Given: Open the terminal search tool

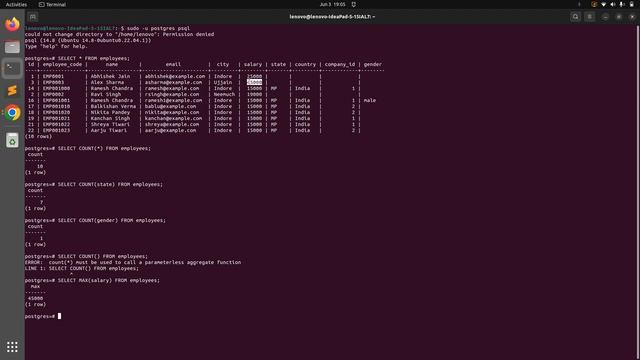Looking at the screenshot, I should [576, 17].
